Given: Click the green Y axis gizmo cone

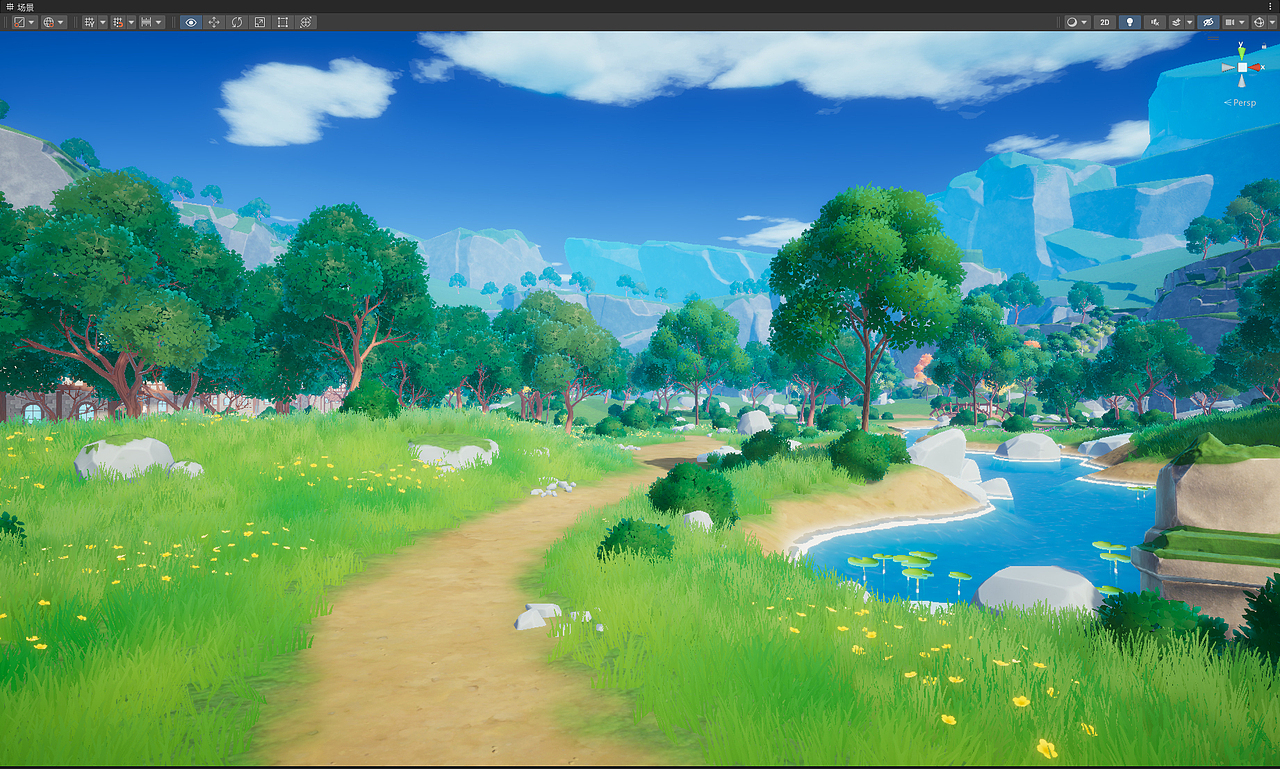Looking at the screenshot, I should (1242, 53).
